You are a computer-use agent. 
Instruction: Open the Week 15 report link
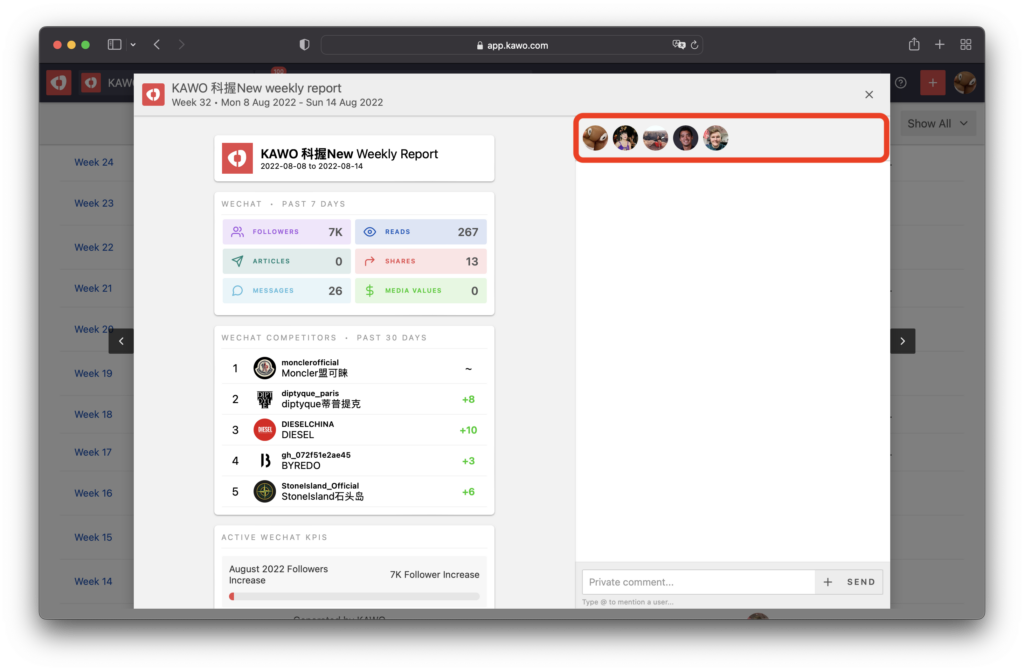(93, 537)
